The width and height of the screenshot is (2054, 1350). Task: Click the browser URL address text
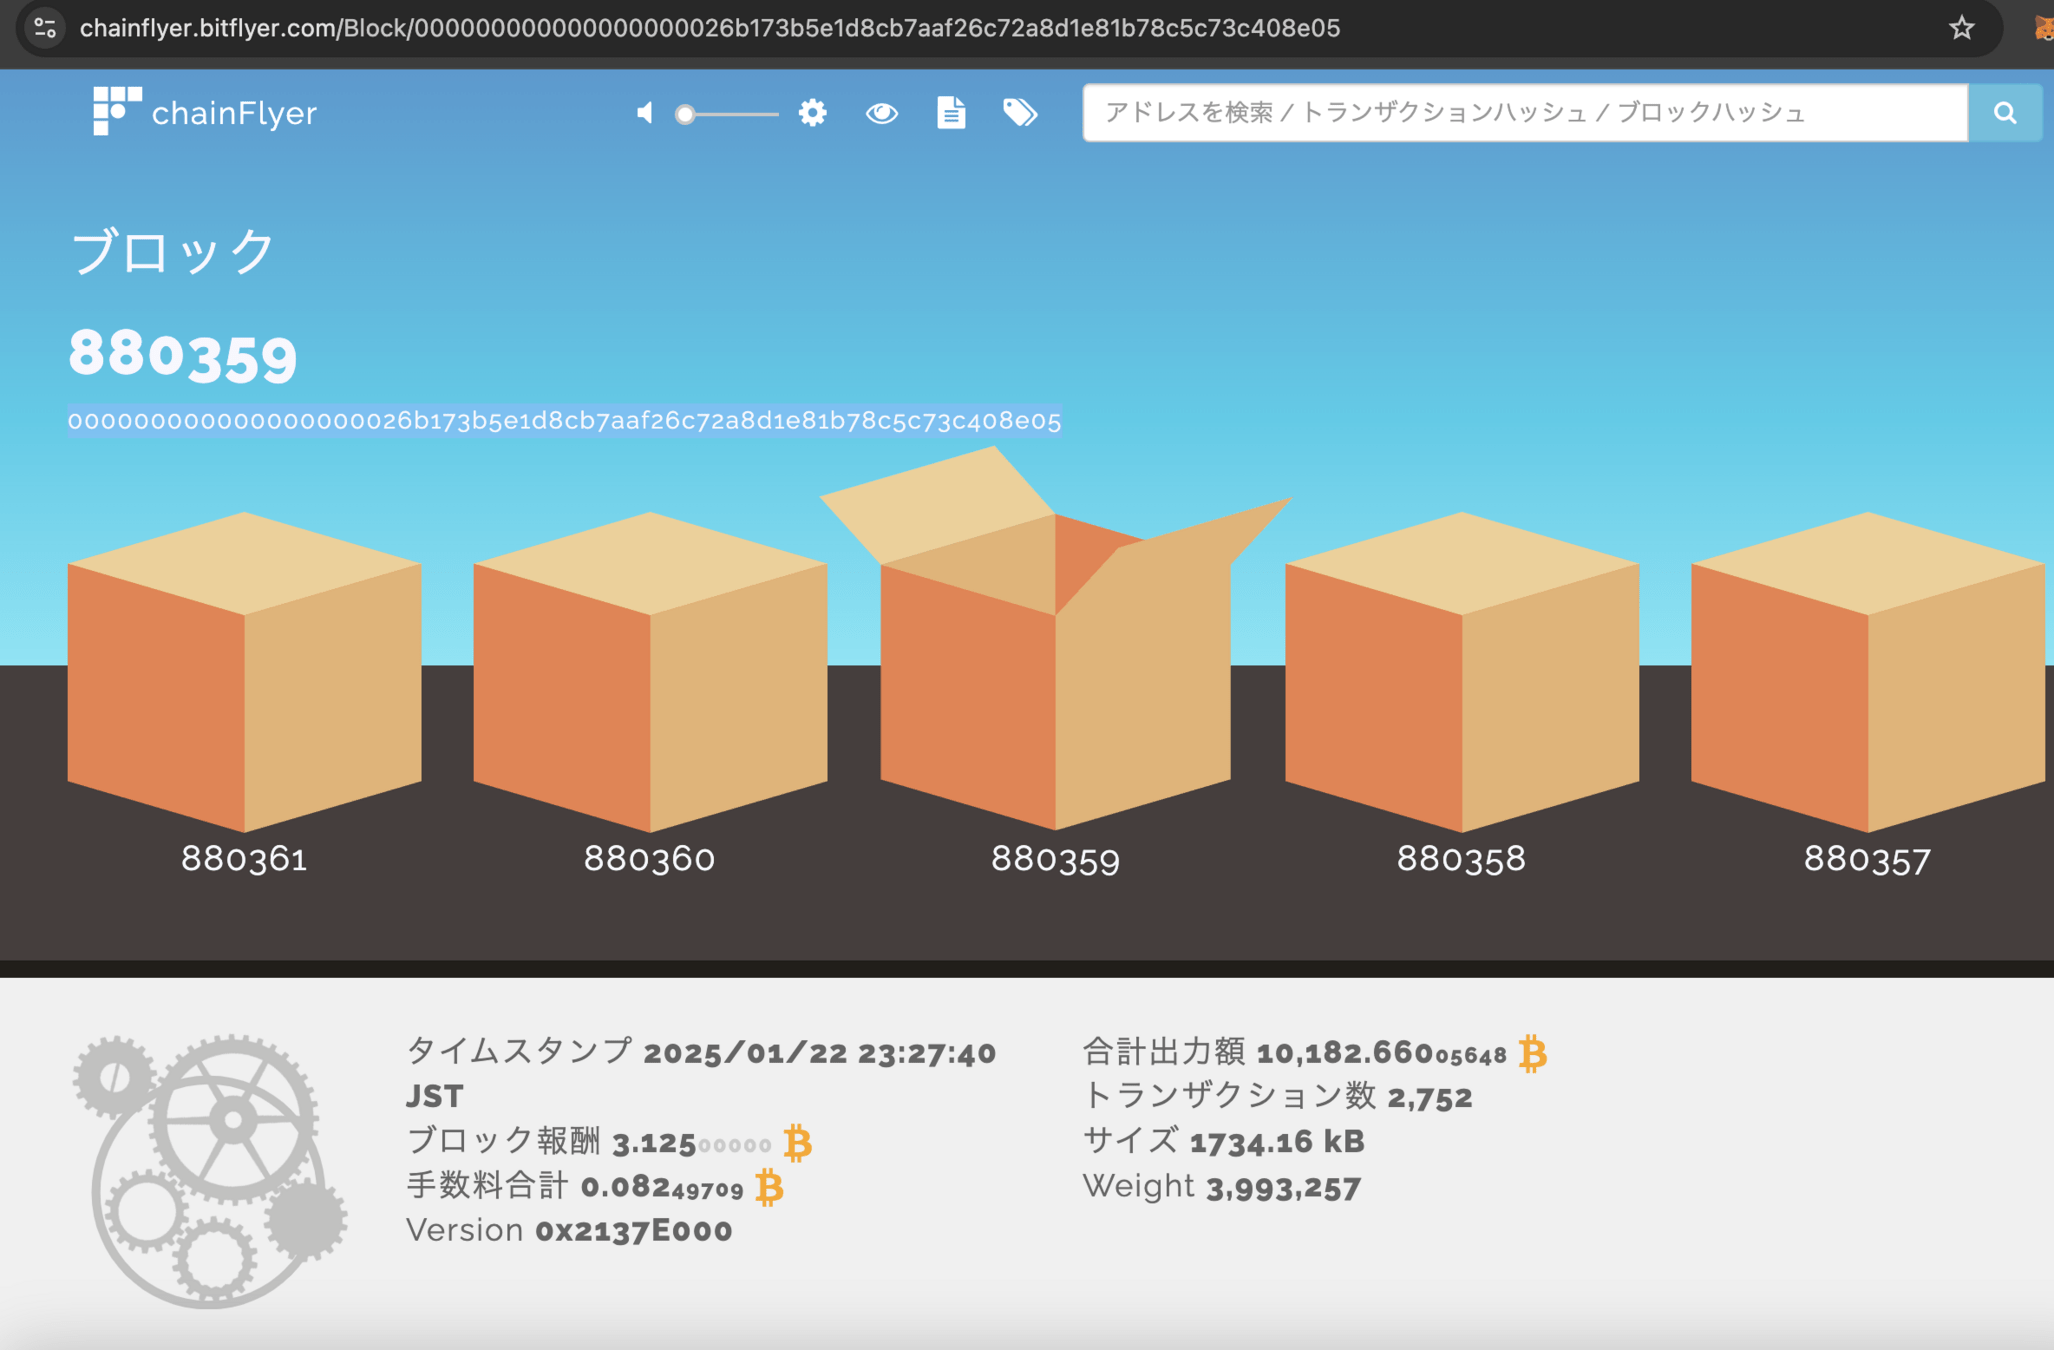[710, 28]
